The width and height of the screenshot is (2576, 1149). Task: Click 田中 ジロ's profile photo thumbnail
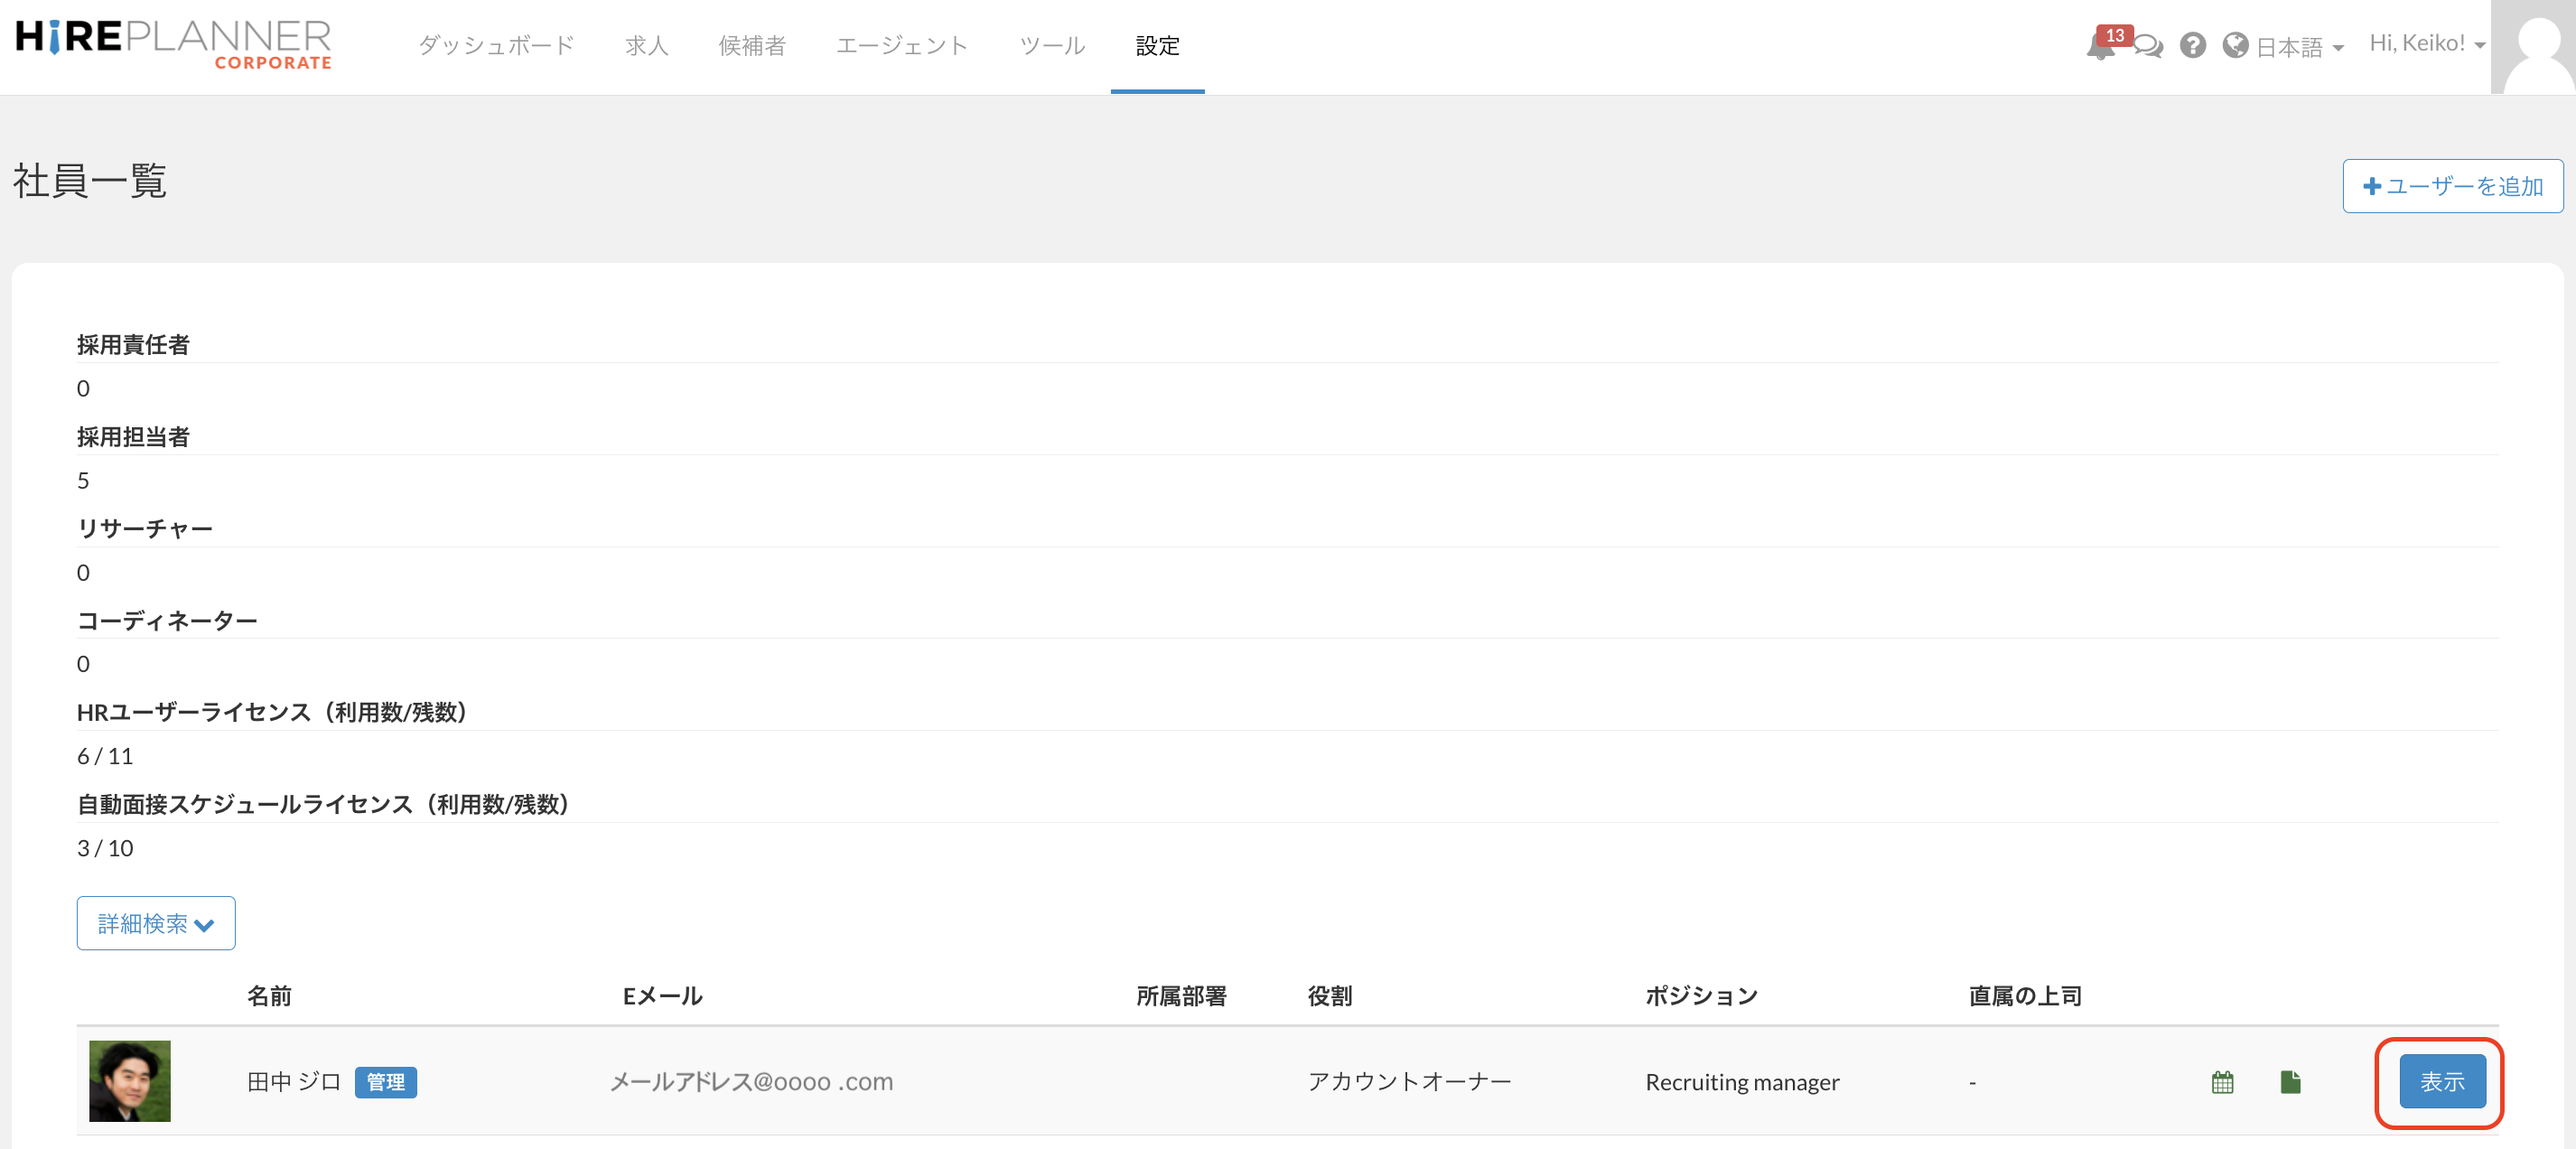[x=129, y=1081]
